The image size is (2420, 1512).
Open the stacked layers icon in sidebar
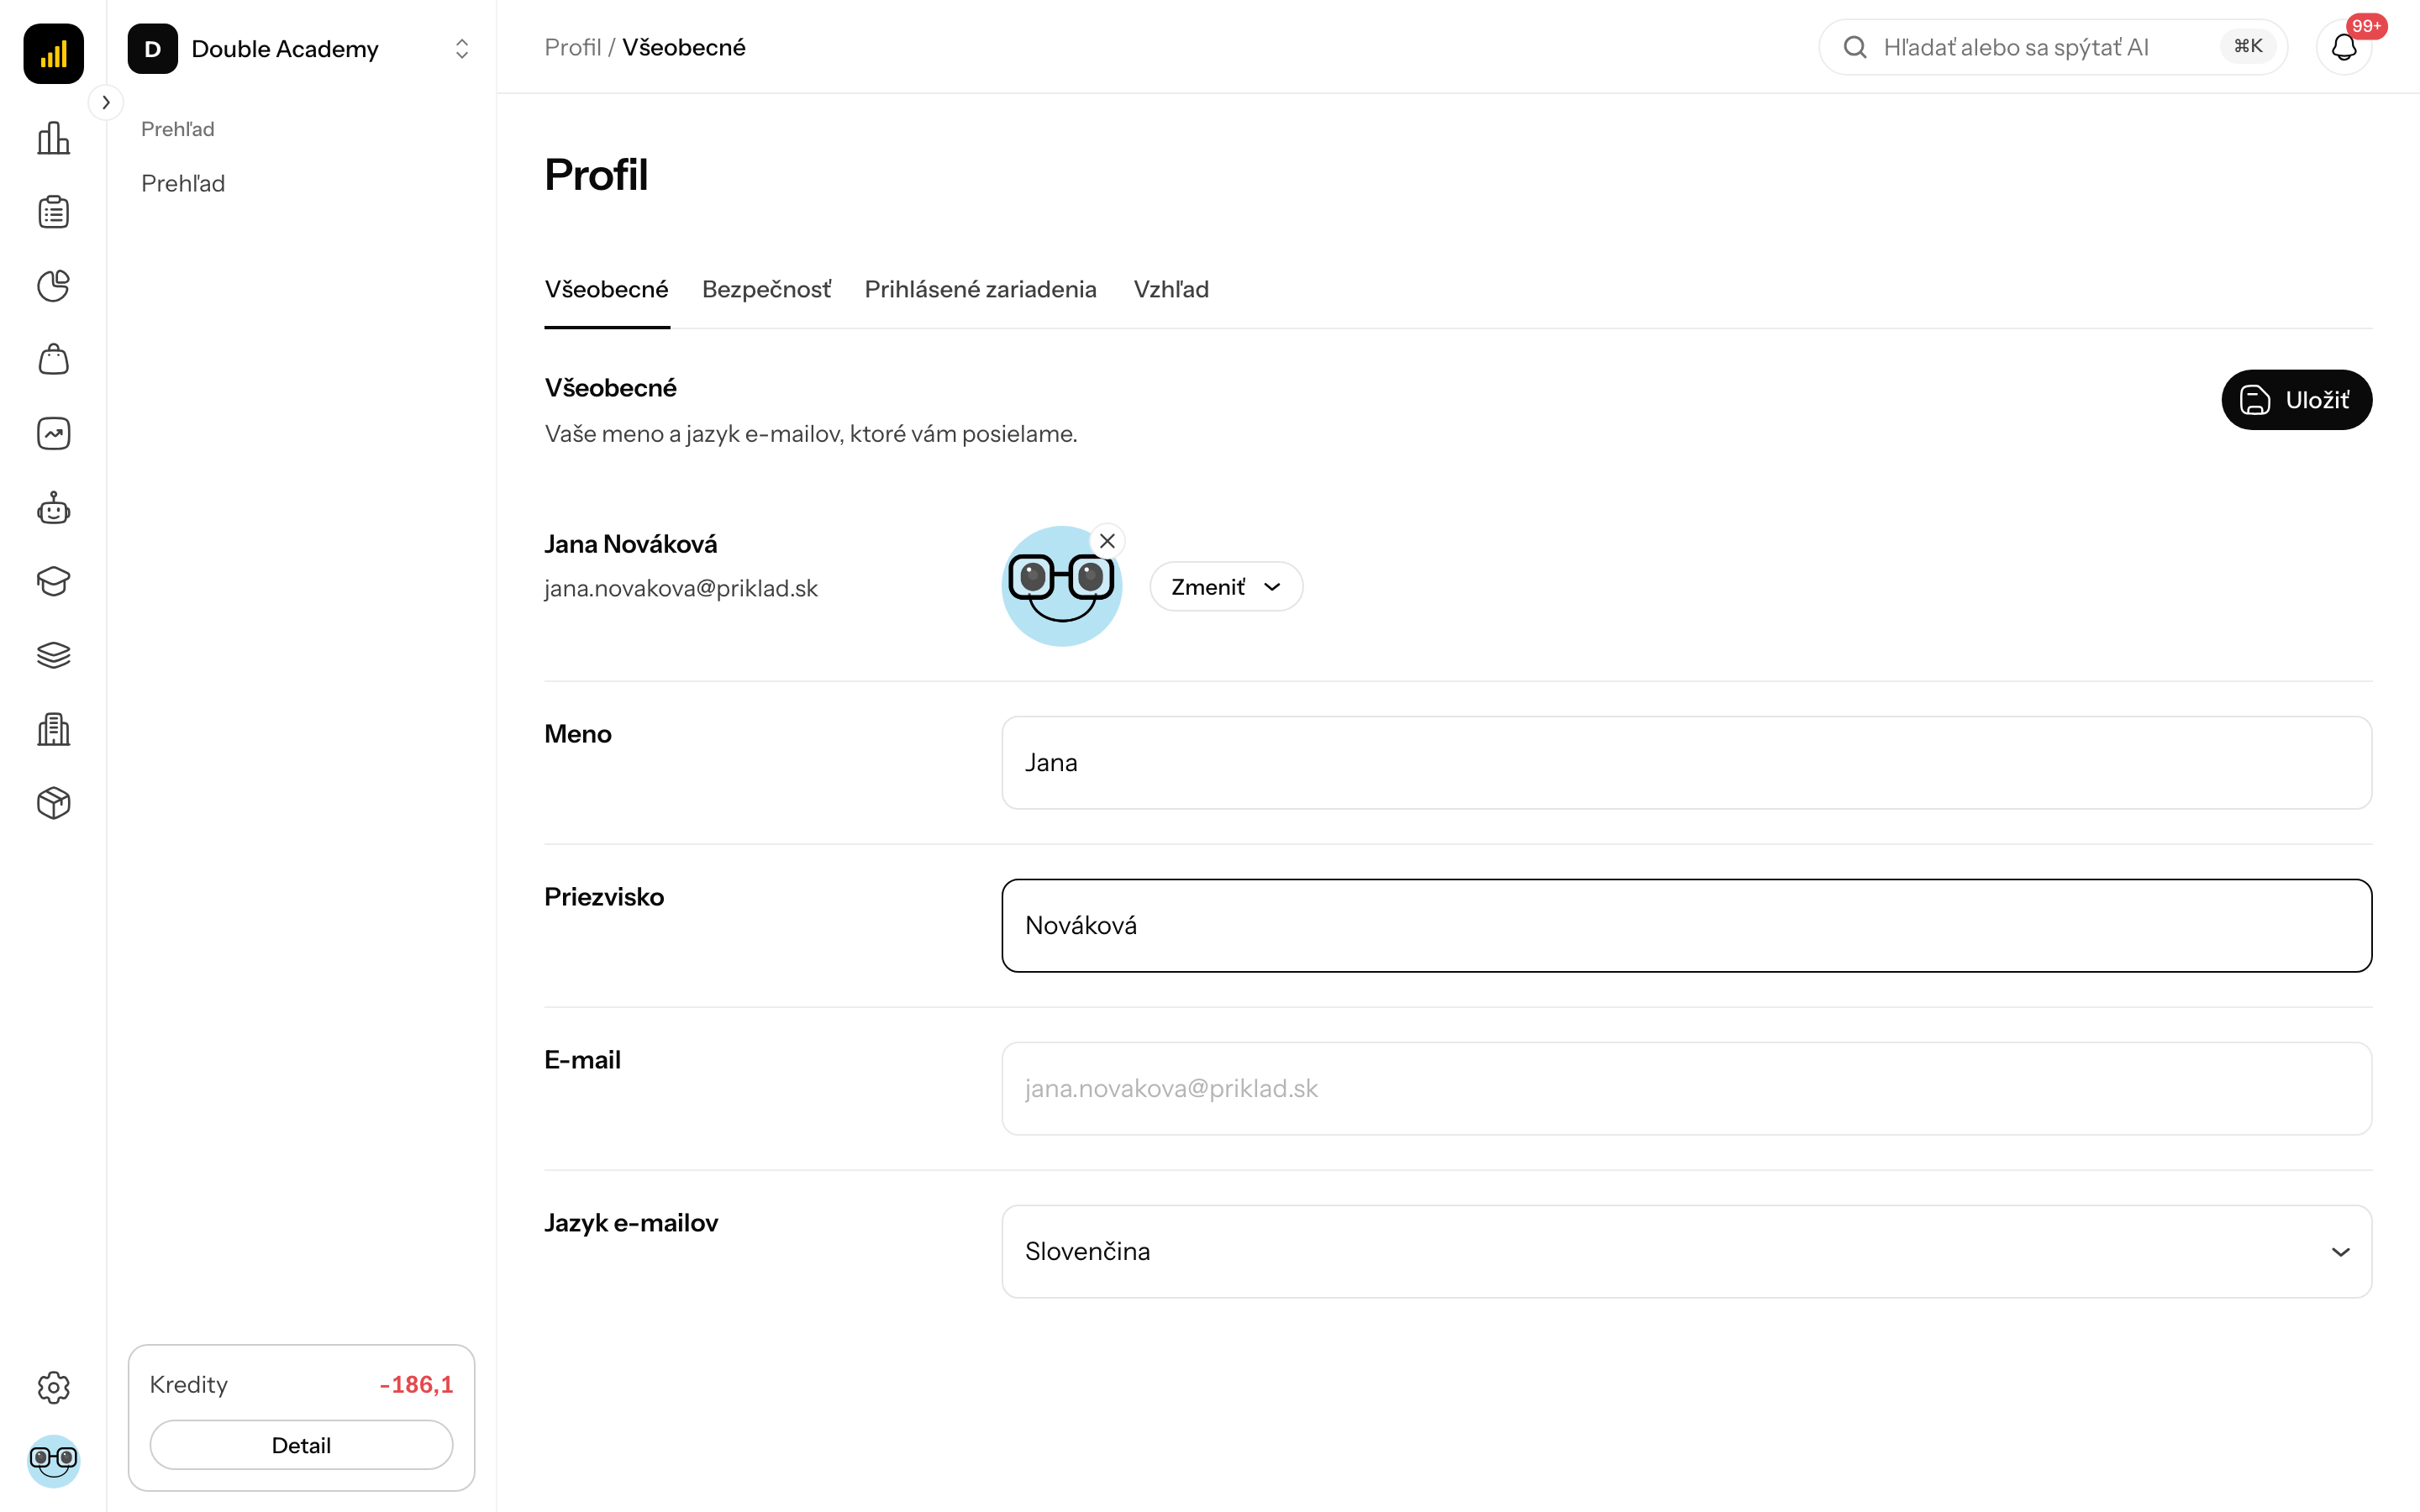click(x=53, y=655)
